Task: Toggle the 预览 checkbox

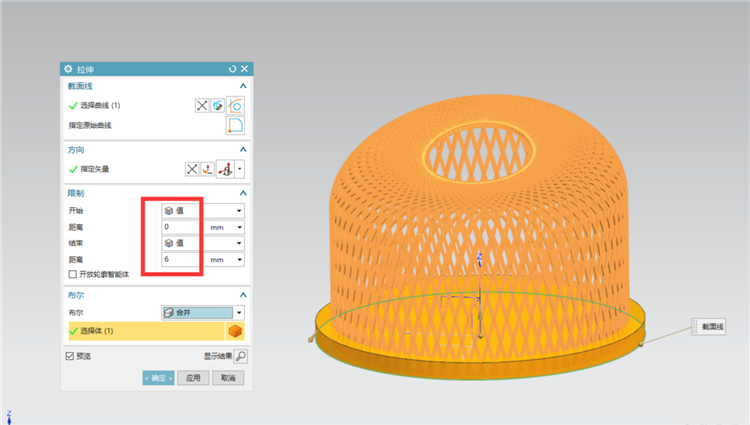Action: 70,356
